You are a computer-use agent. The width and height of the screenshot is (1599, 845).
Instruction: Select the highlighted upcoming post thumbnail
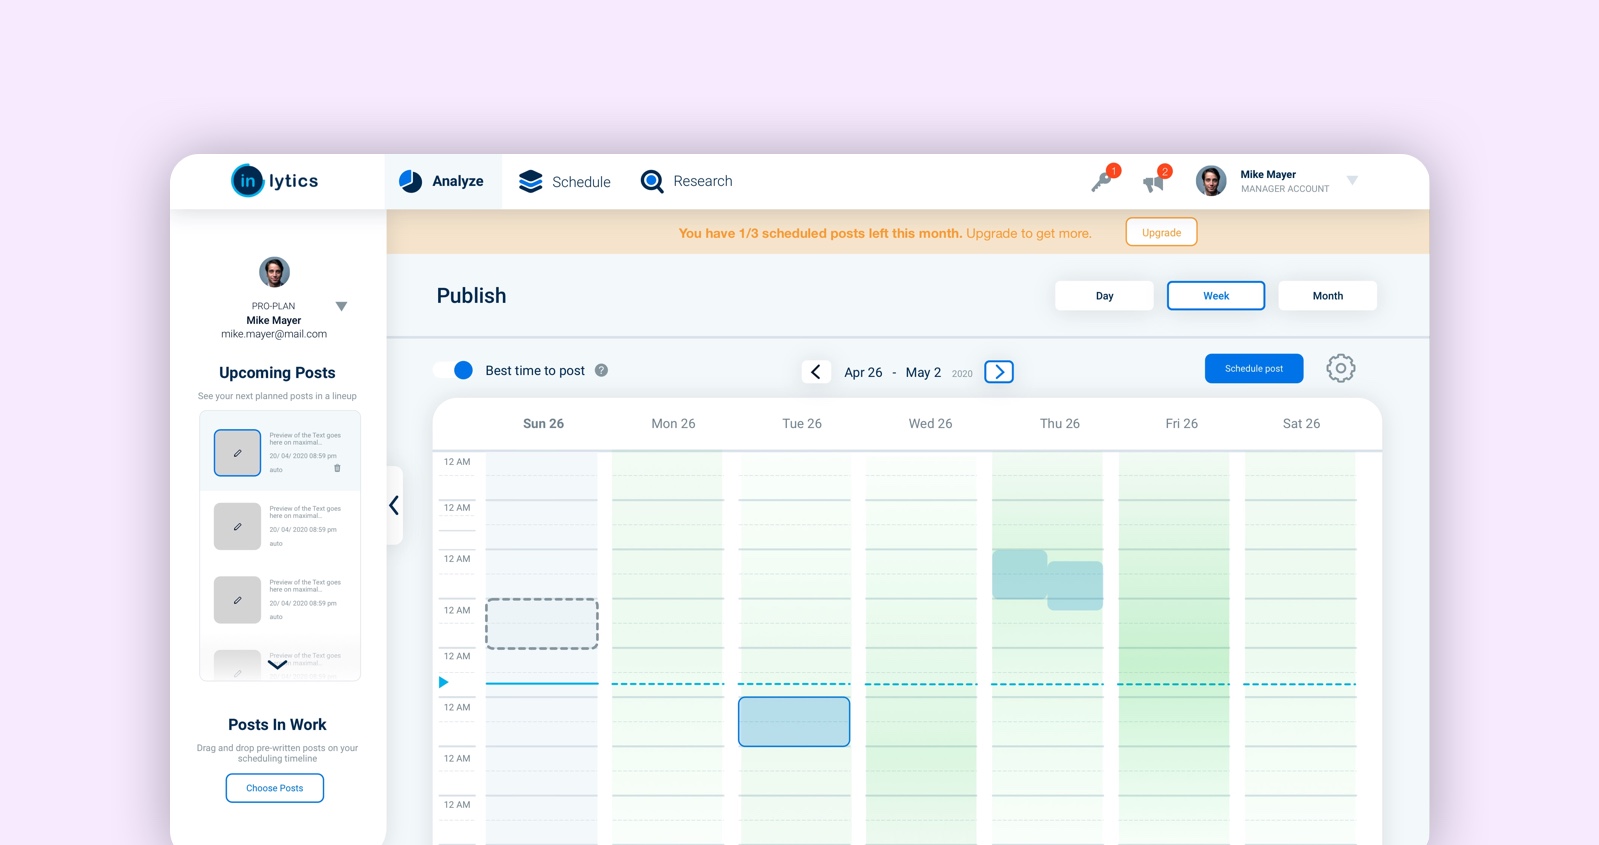(x=237, y=453)
